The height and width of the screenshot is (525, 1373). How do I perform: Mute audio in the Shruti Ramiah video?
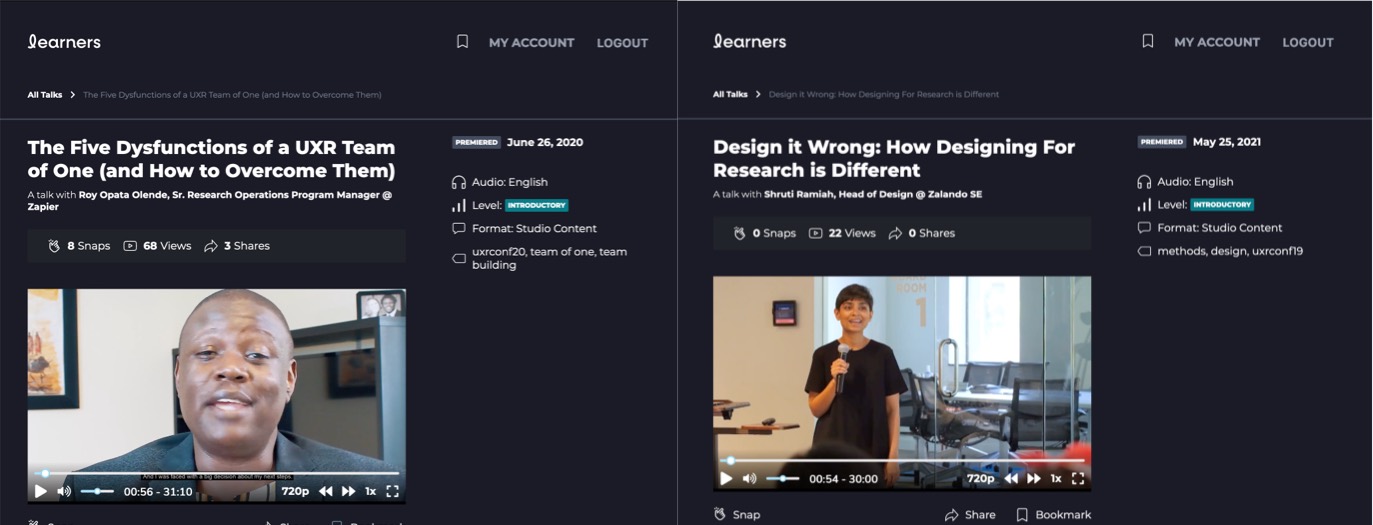[750, 479]
